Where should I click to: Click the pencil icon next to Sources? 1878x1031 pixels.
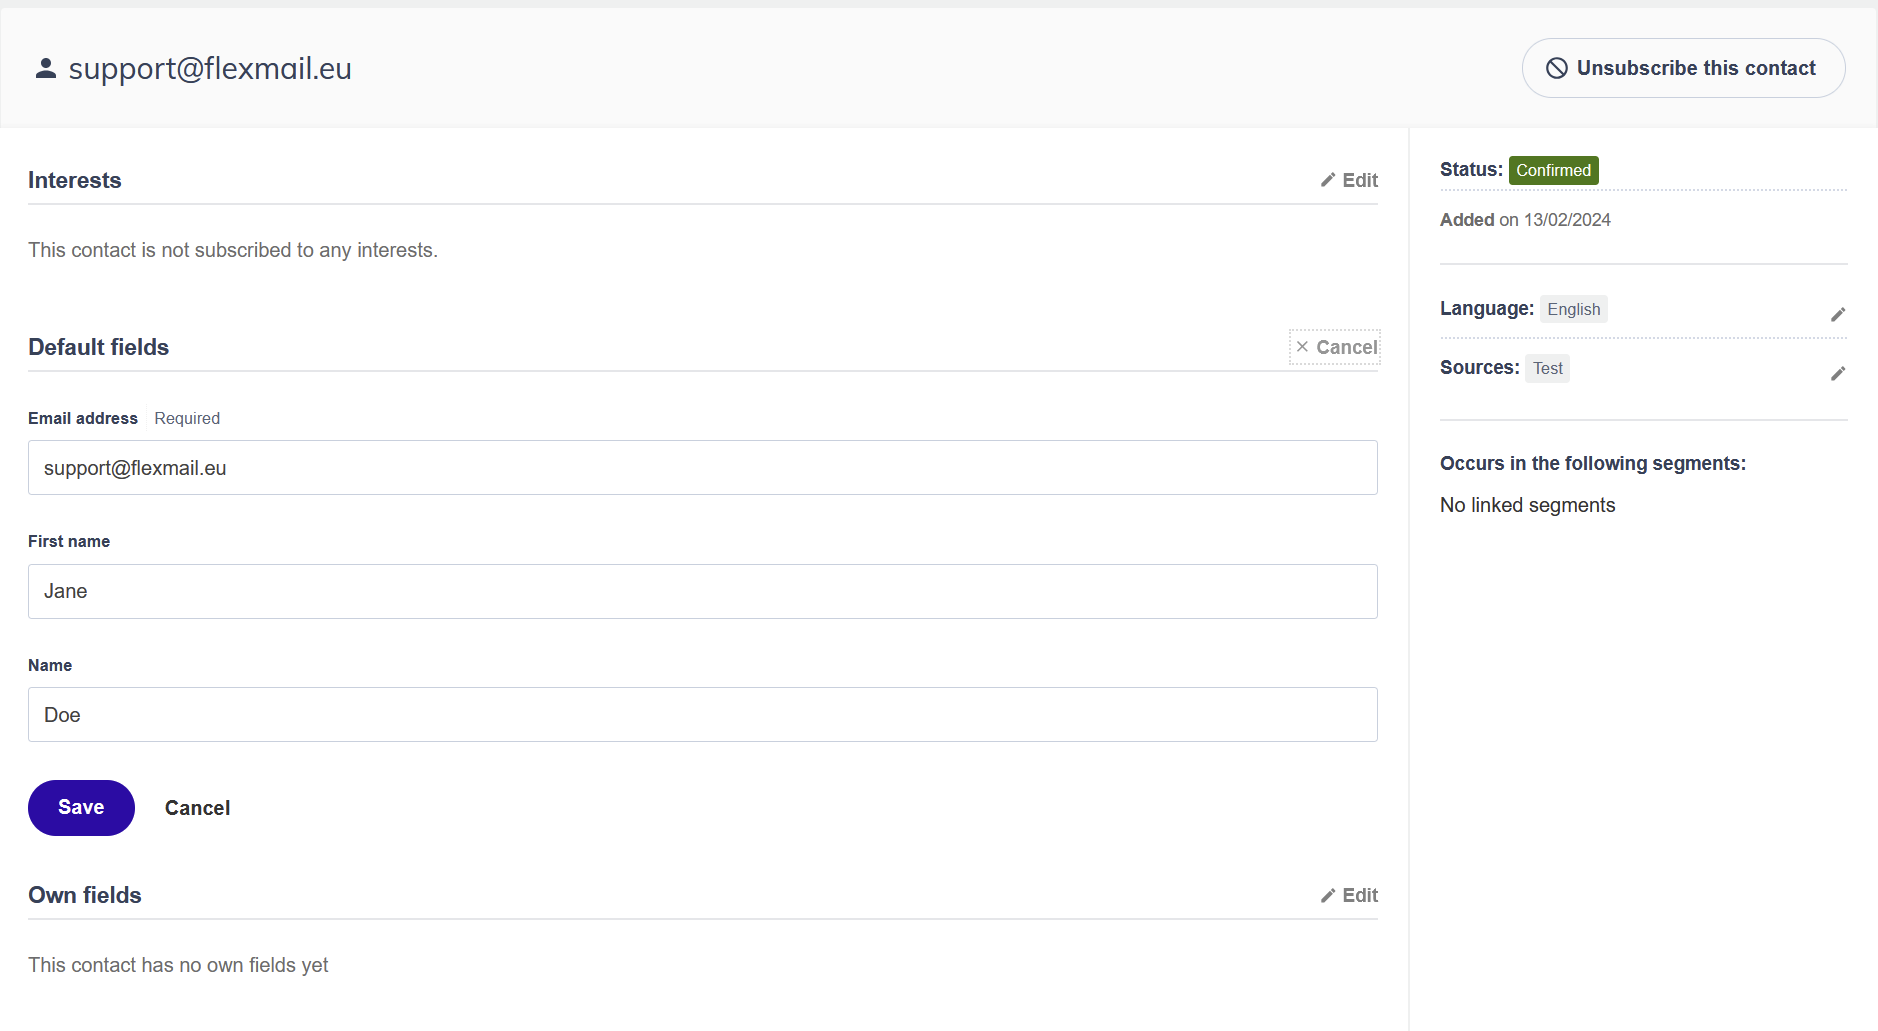[1838, 373]
